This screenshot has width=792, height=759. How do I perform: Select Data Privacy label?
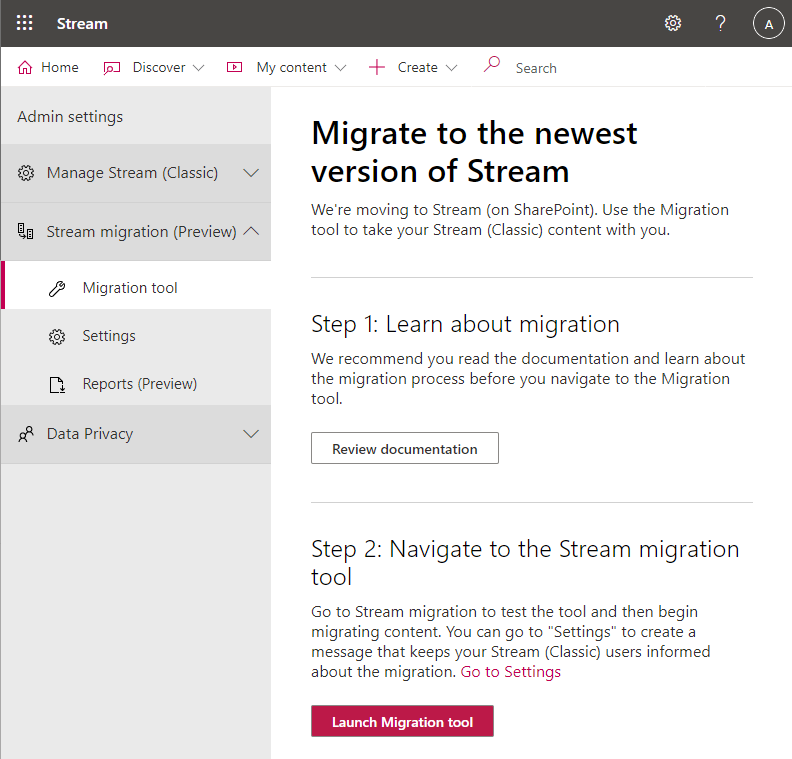[90, 434]
